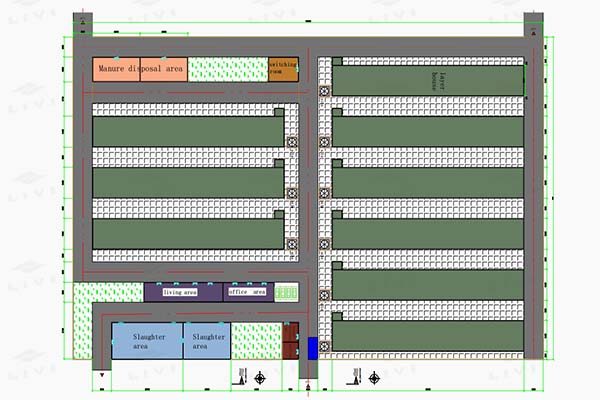The height and width of the screenshot is (400, 600).
Task: Select the Manure disposal area block
Action: click(140, 69)
